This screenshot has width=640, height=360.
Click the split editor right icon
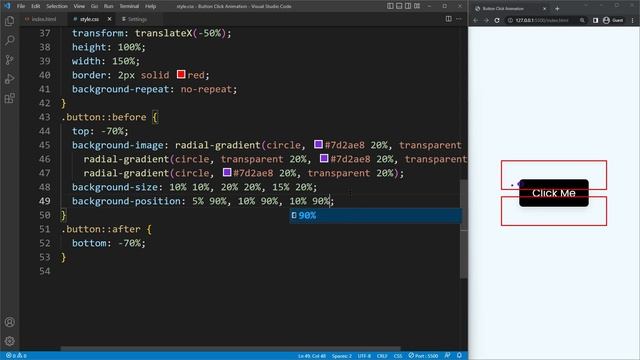tap(449, 19)
